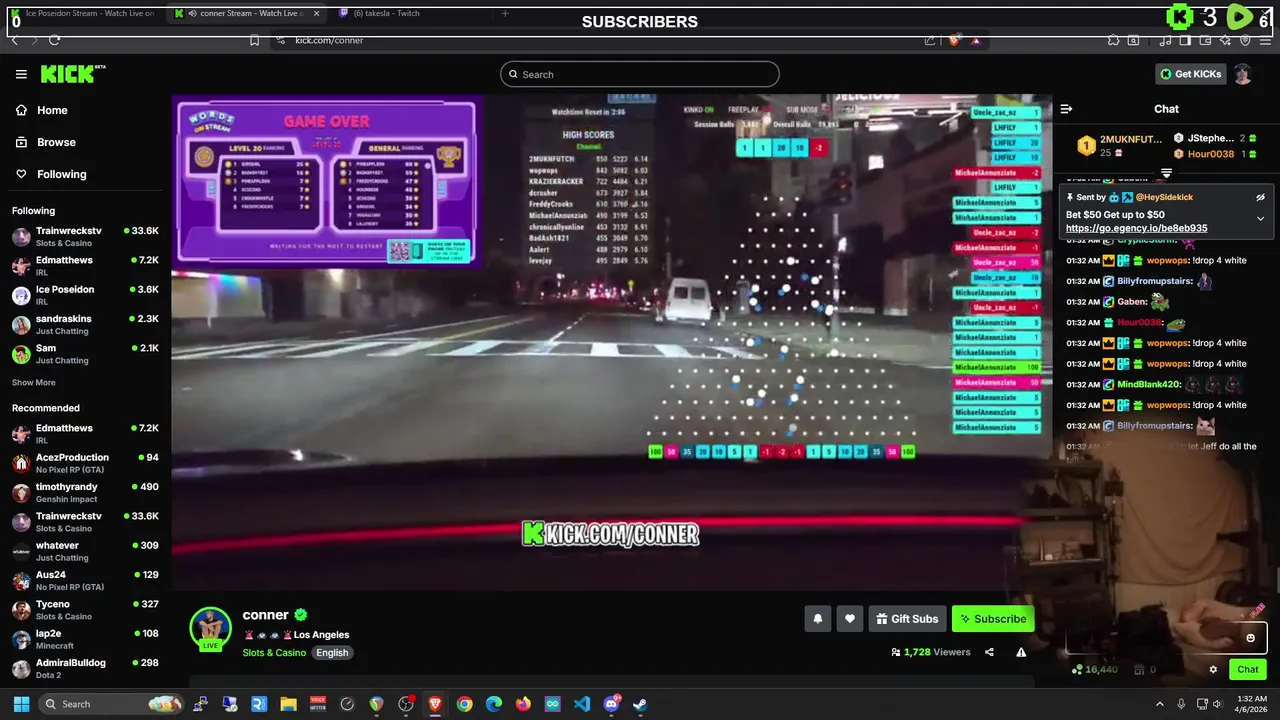Open the go.egency.io pinned link
Viewport: 1280px width, 720px height.
(1136, 228)
